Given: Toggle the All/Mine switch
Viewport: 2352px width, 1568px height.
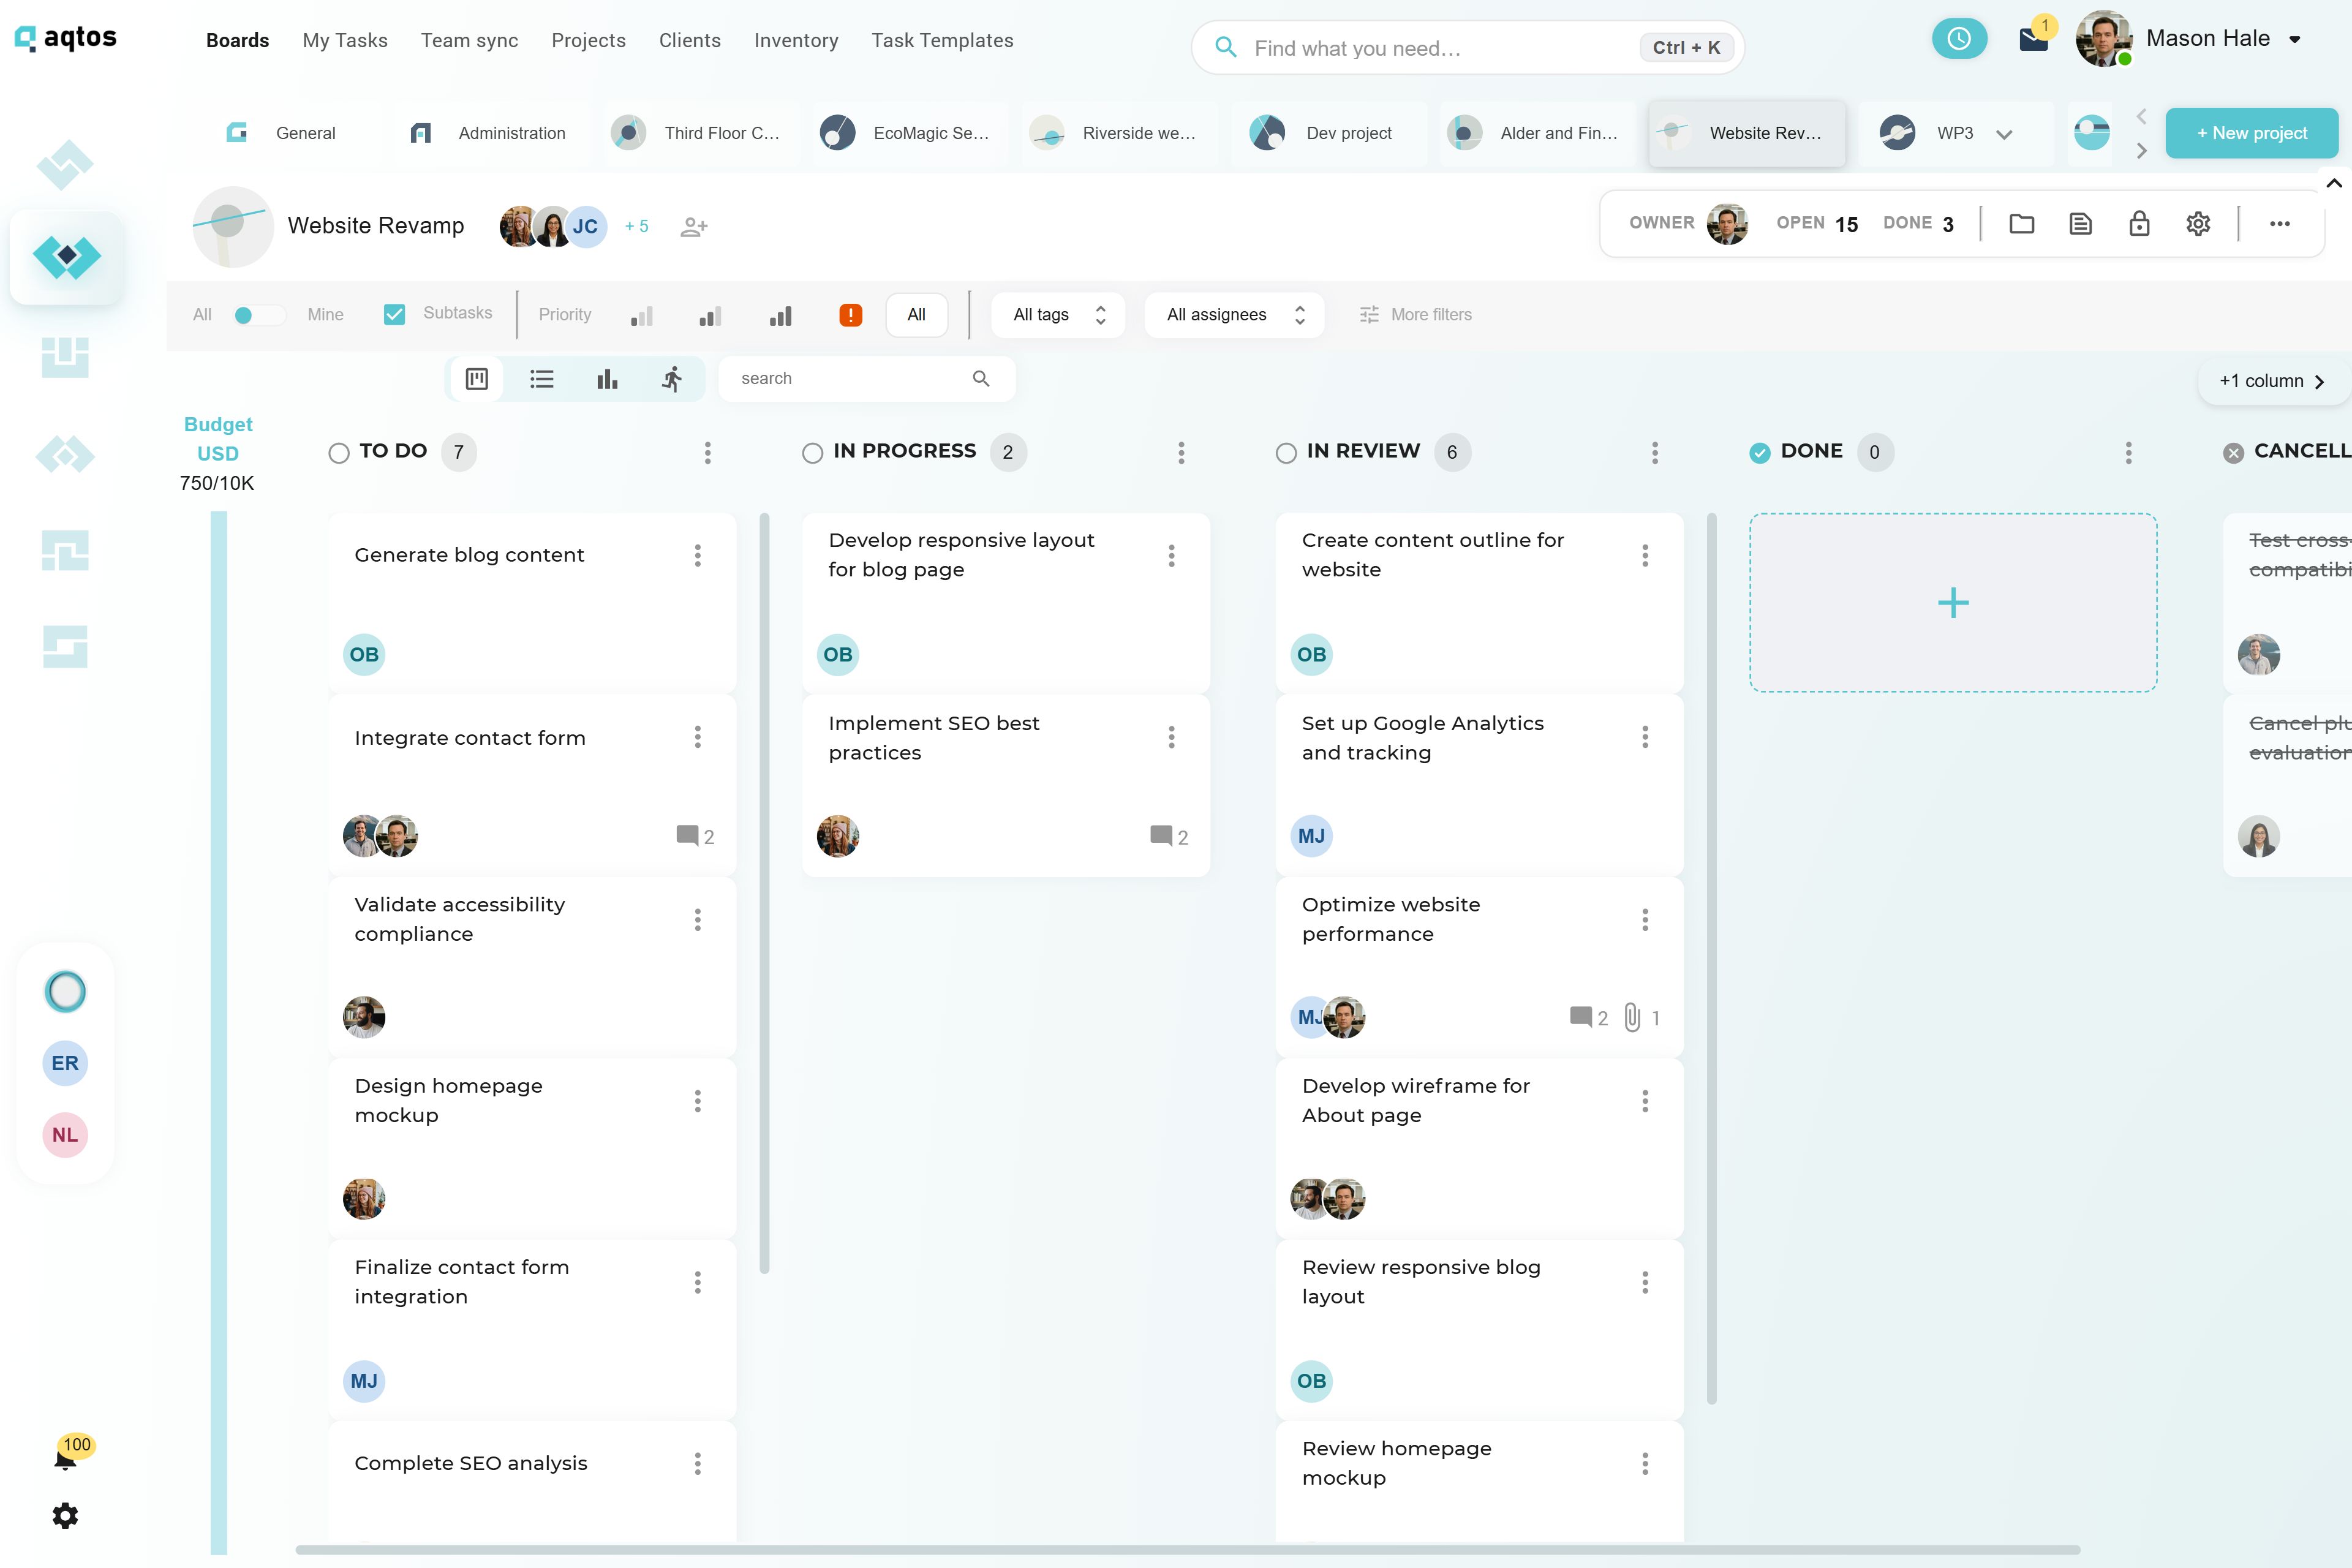Looking at the screenshot, I should click(x=259, y=315).
